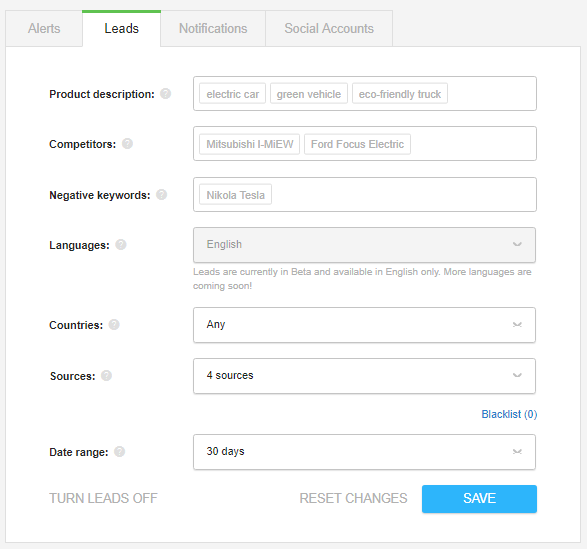The width and height of the screenshot is (587, 549).
Task: Click the blue SAVE button
Action: coord(479,499)
